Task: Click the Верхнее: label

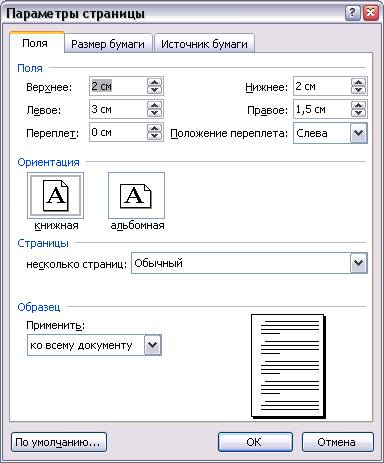Action: click(49, 87)
